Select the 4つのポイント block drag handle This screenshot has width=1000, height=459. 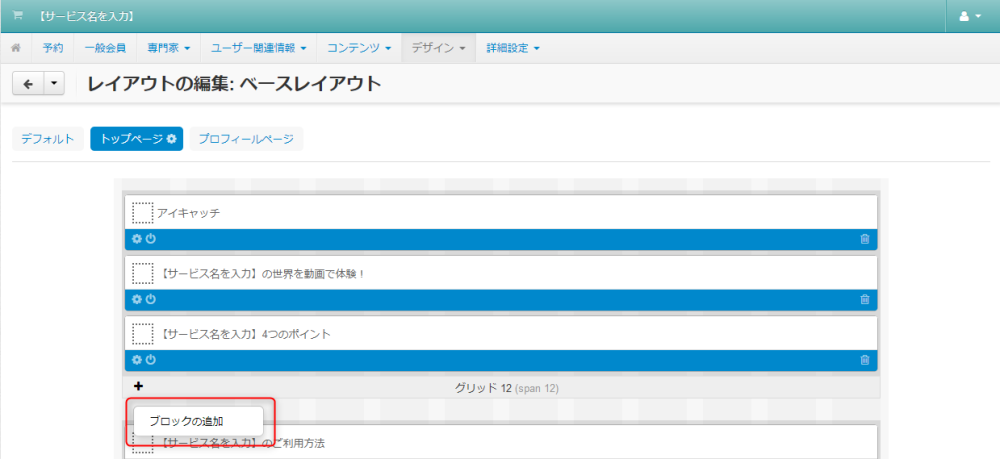[x=143, y=334]
